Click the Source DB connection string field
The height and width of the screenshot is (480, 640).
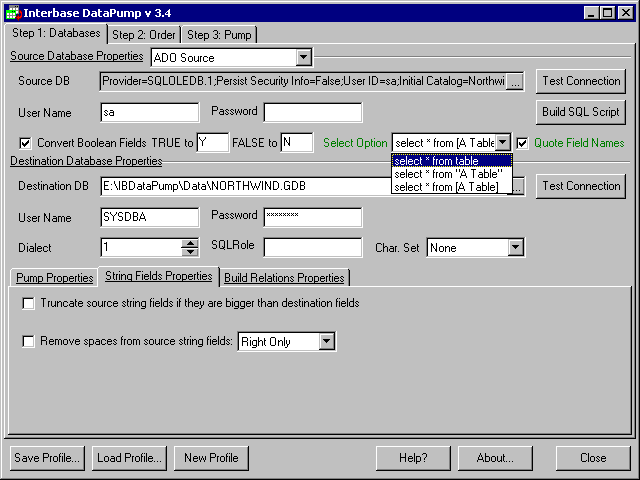[x=303, y=81]
